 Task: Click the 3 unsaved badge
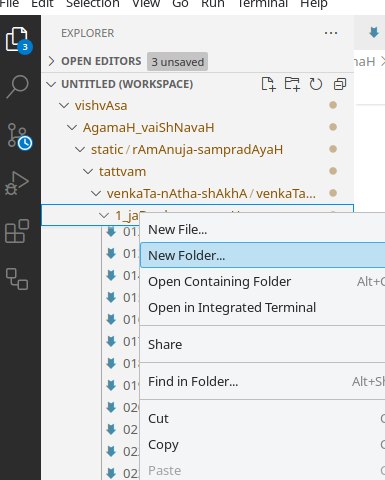pos(177,62)
